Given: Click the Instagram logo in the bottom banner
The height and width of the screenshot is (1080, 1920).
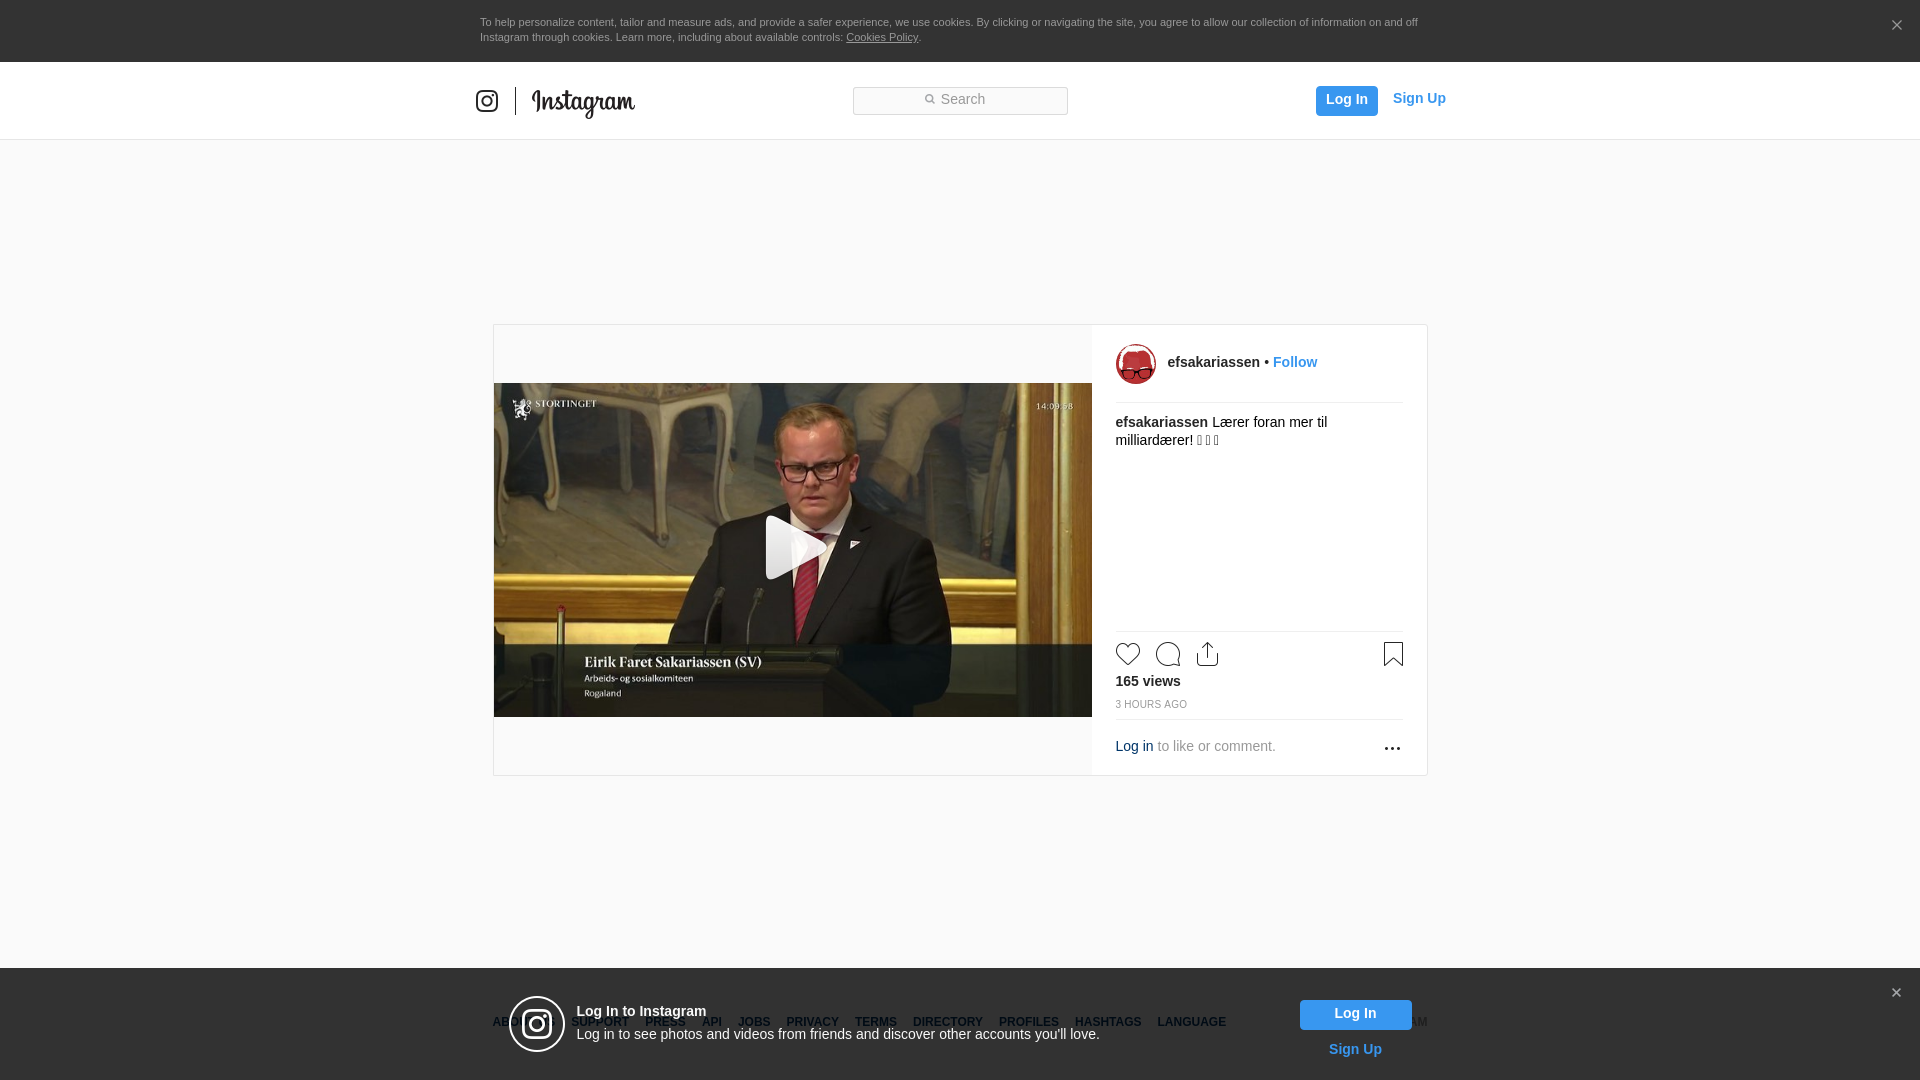Looking at the screenshot, I should [x=537, y=1024].
